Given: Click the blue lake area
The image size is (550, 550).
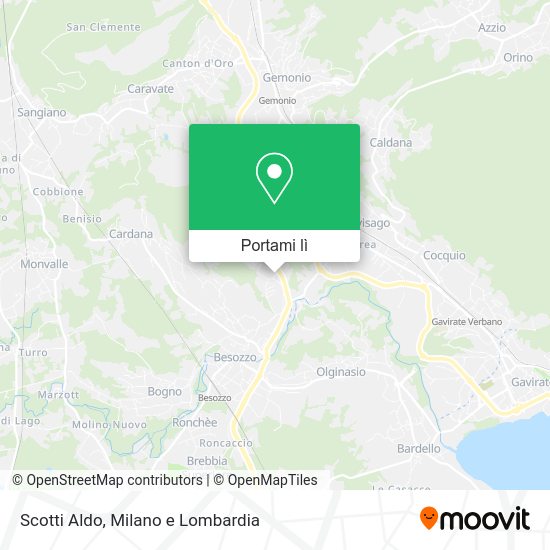Looking at the screenshot, I should click(505, 452).
